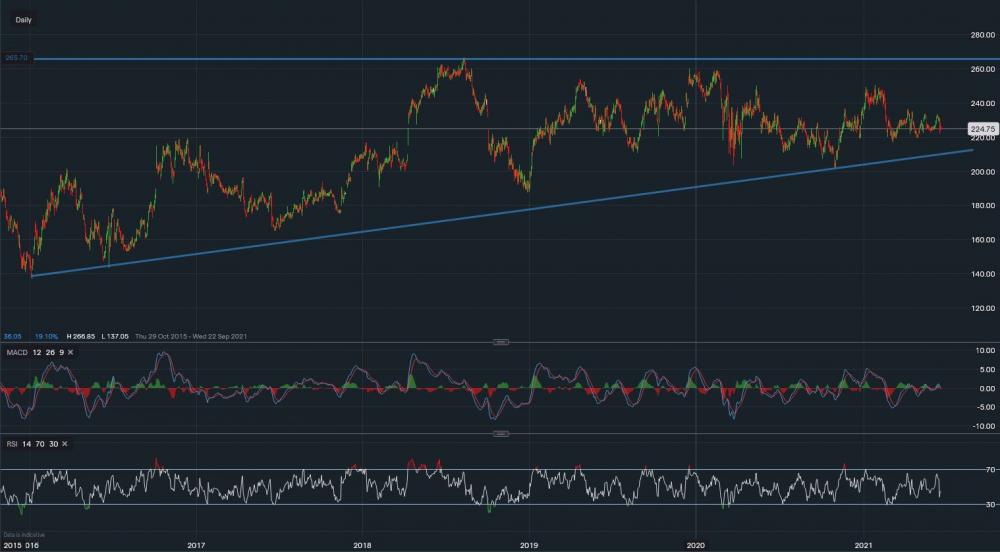Select the rising blue trendline

tap(500, 211)
